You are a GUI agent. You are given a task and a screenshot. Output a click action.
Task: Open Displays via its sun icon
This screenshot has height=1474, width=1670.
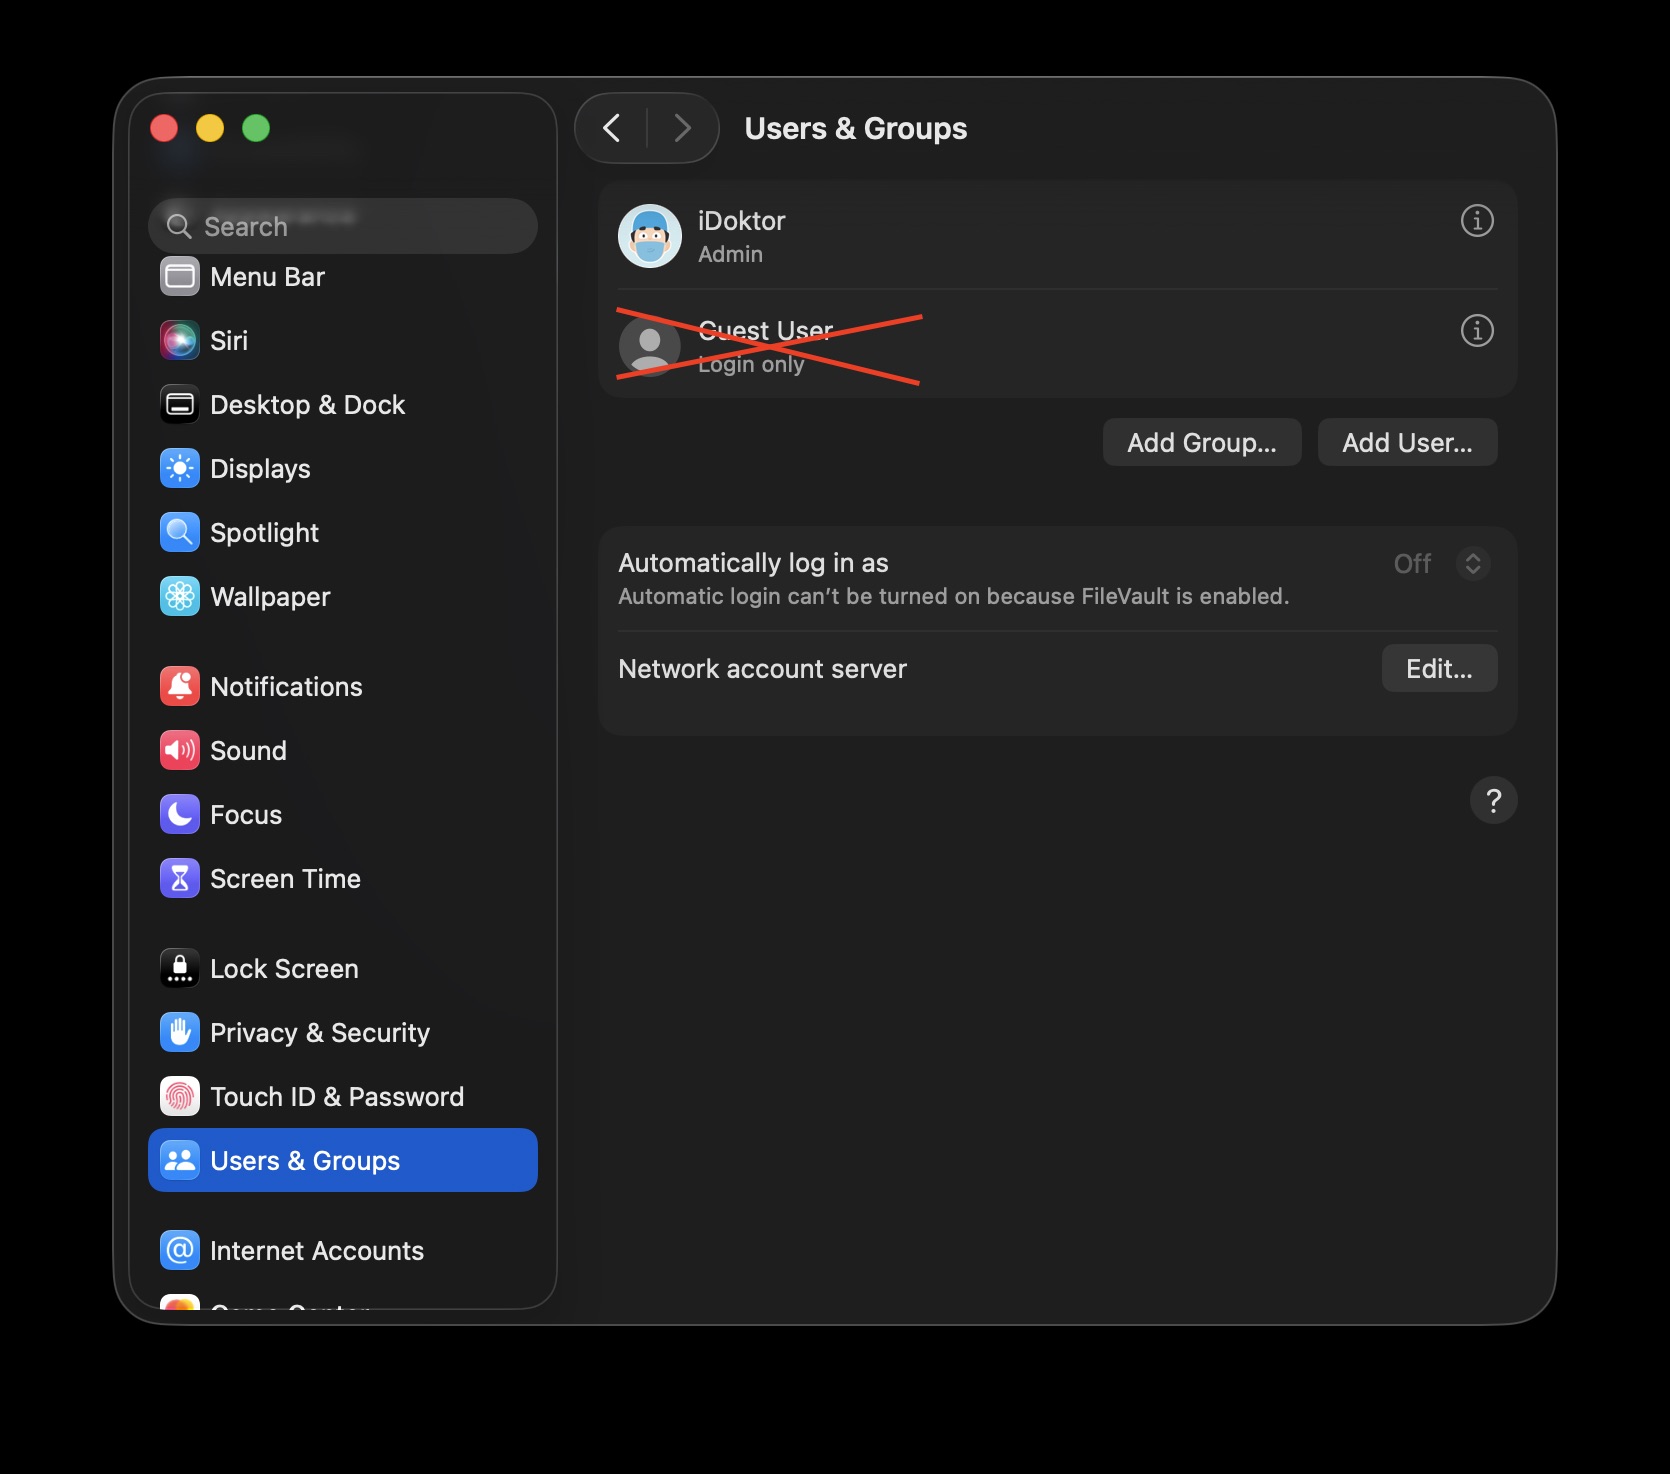click(x=180, y=468)
